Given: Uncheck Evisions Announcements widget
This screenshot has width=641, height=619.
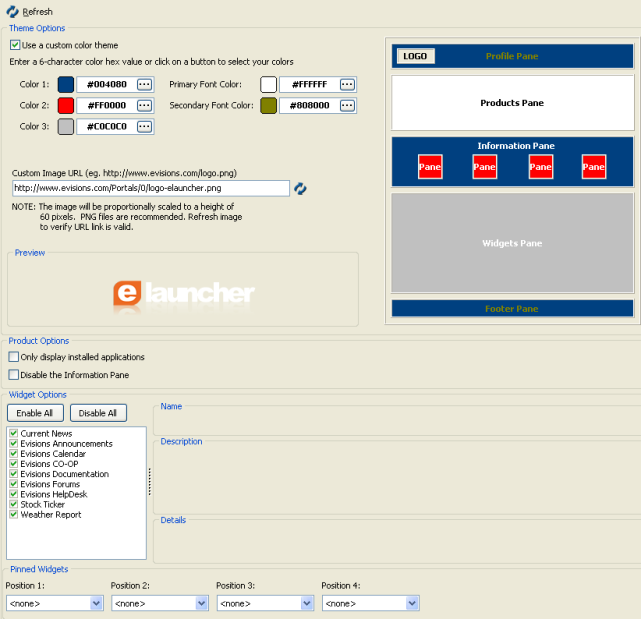Looking at the screenshot, I should click(13, 444).
